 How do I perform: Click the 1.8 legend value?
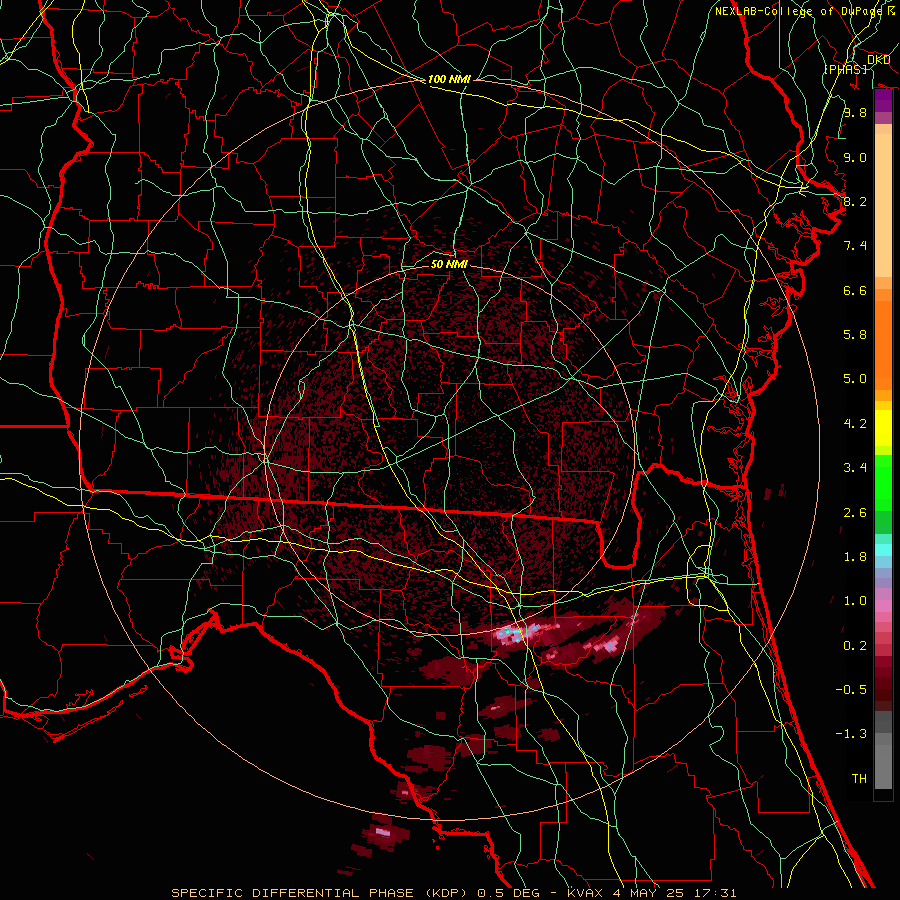[855, 557]
